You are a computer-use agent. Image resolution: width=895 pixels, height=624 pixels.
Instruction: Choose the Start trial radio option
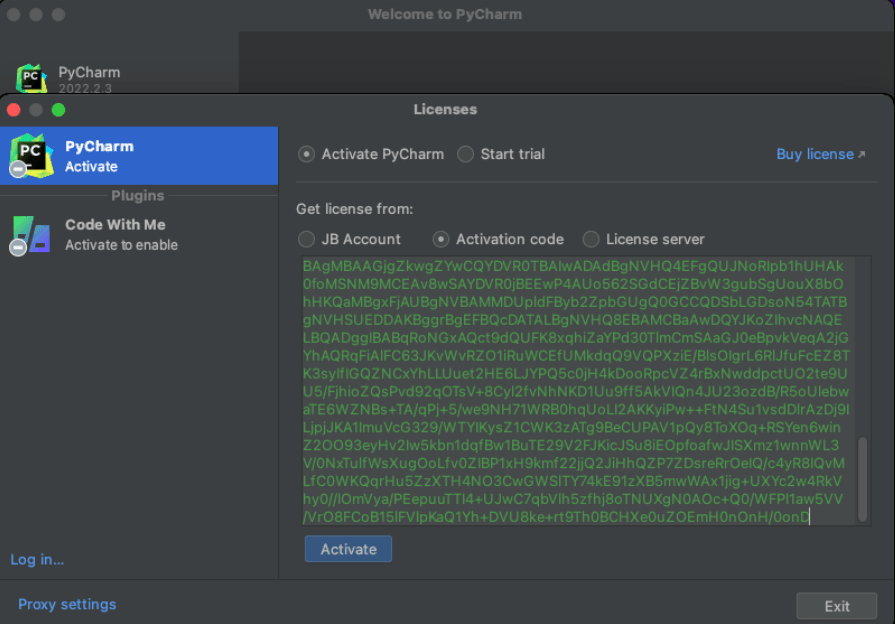pyautogui.click(x=466, y=154)
